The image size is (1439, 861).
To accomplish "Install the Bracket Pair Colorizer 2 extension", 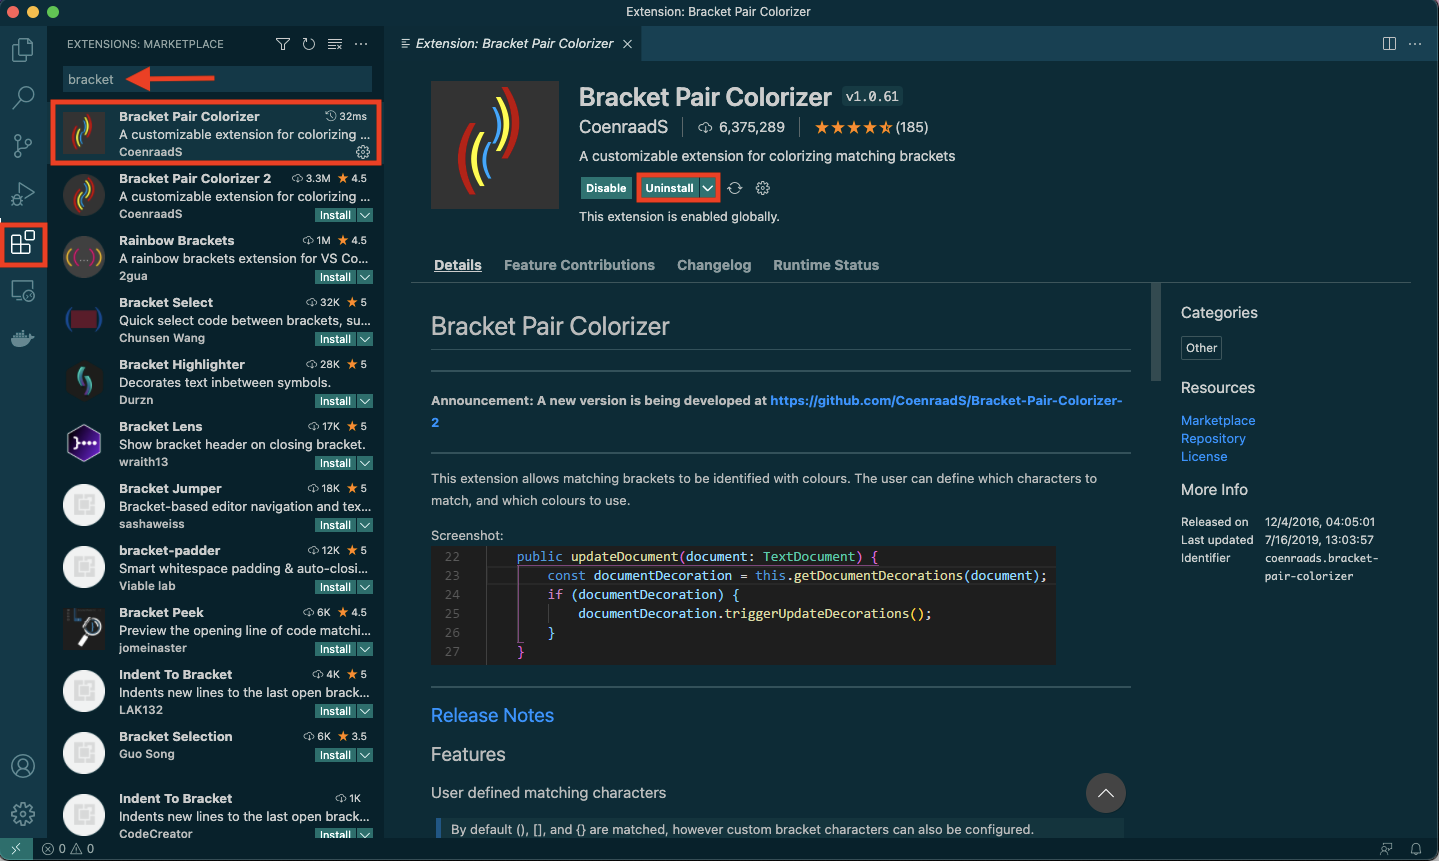I will point(335,215).
